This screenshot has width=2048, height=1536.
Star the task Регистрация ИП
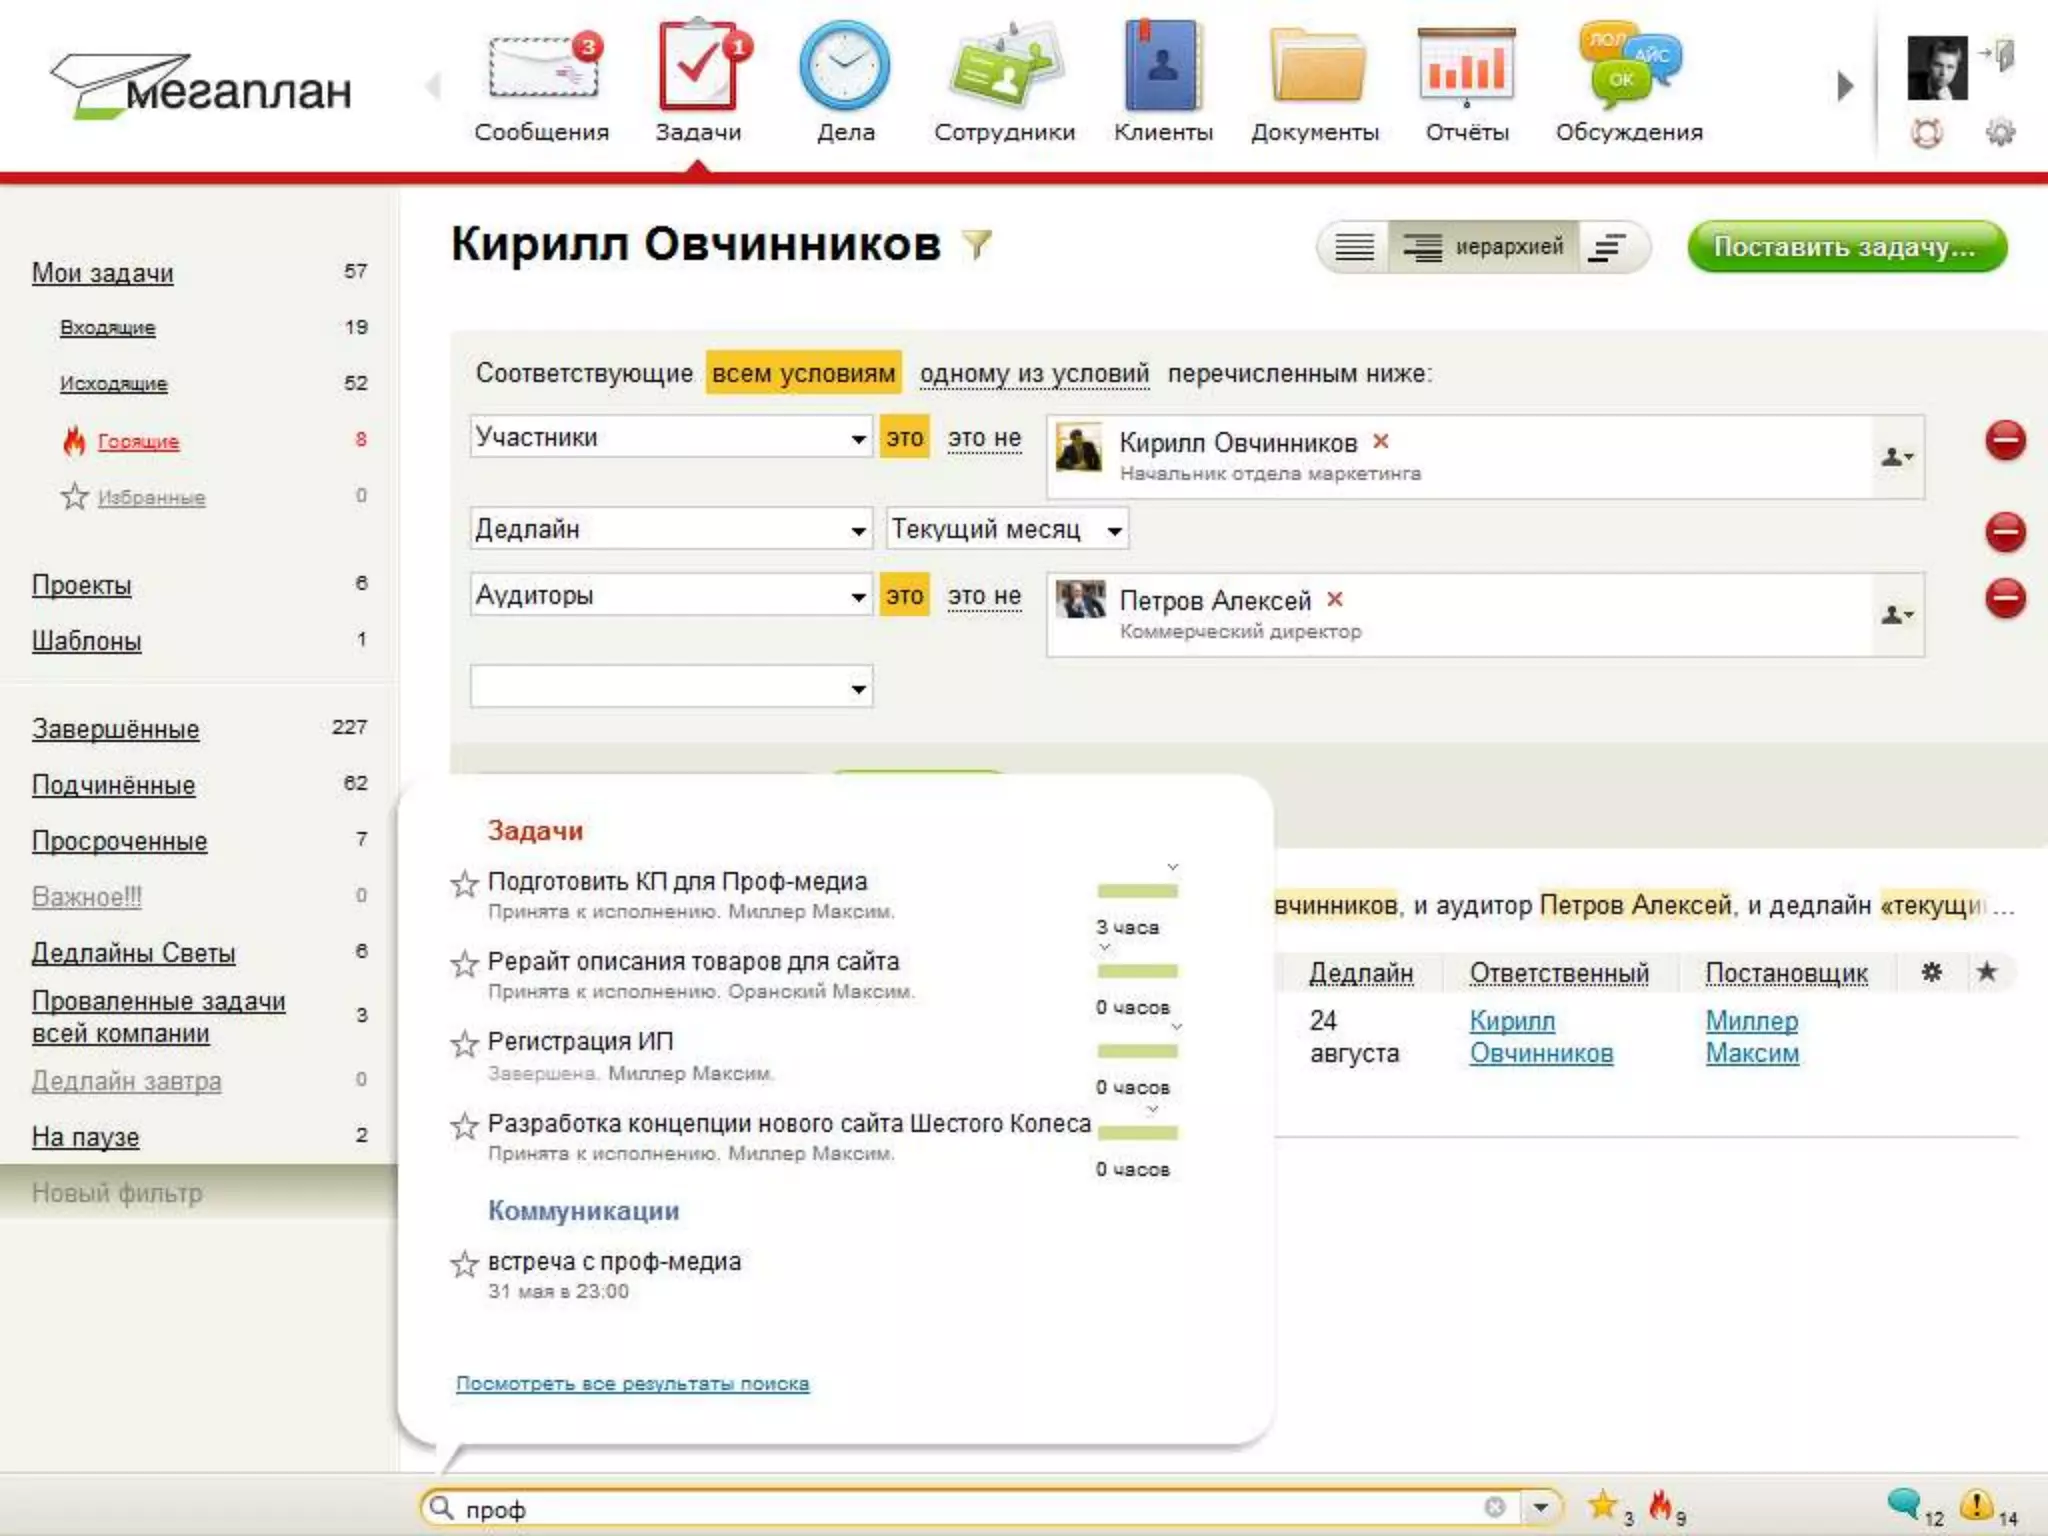coord(464,1044)
